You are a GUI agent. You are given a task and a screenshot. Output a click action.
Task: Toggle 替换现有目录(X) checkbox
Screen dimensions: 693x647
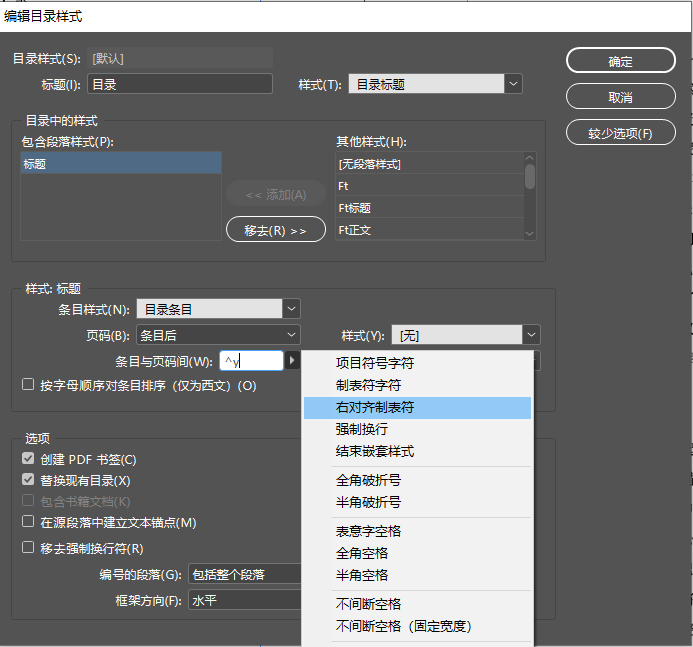coord(28,480)
